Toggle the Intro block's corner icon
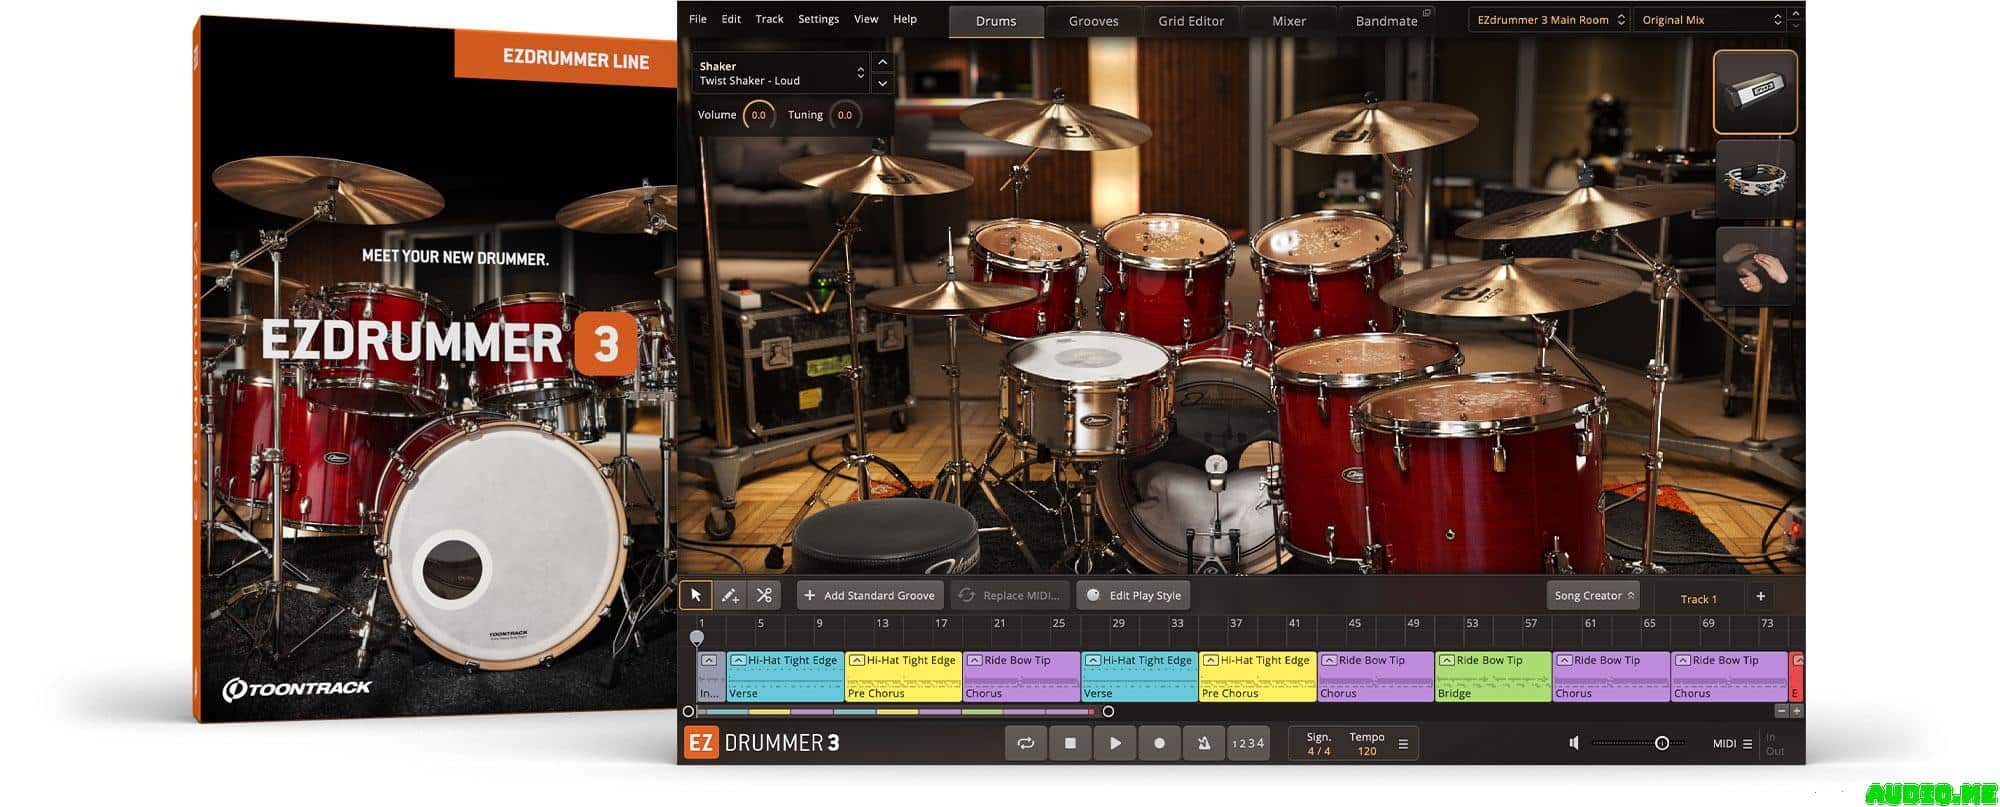2000x807 pixels. [x=708, y=660]
